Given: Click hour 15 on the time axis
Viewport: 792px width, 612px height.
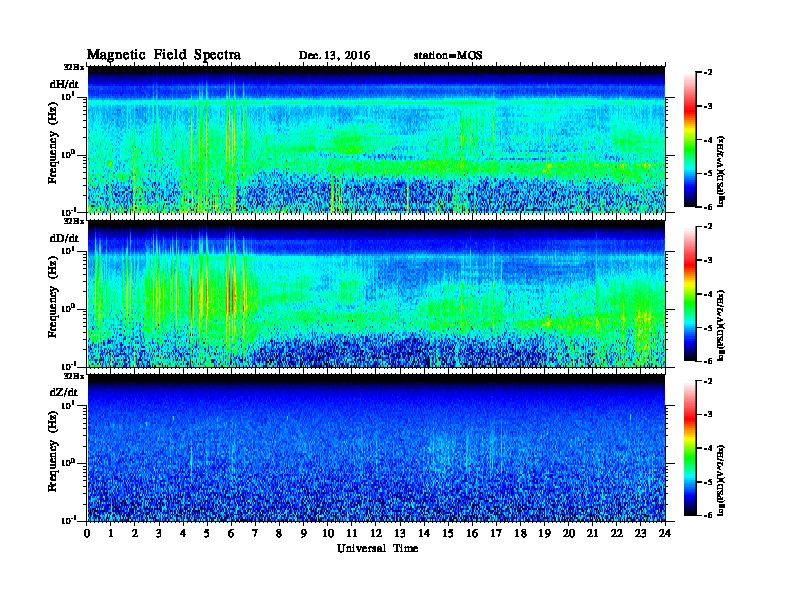Looking at the screenshot, I should (x=449, y=534).
